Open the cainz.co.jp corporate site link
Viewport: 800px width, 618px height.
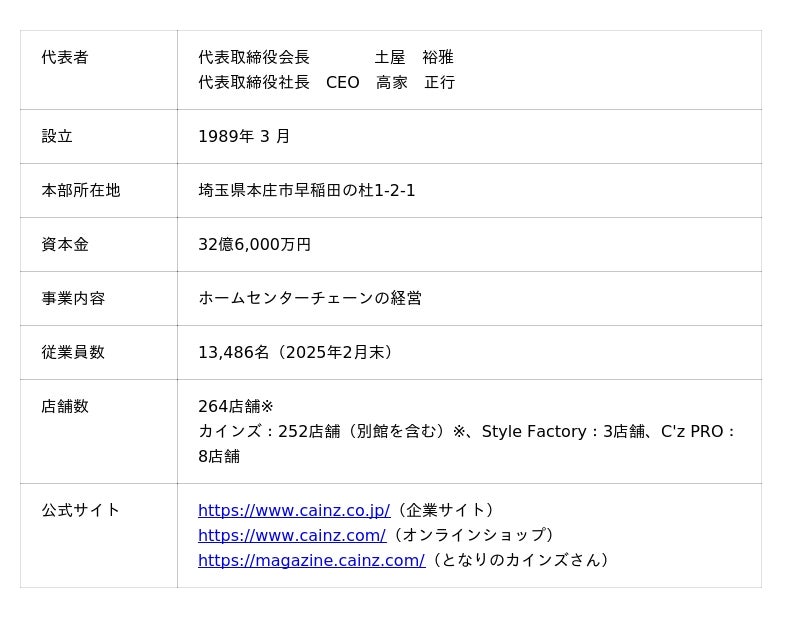click(293, 511)
